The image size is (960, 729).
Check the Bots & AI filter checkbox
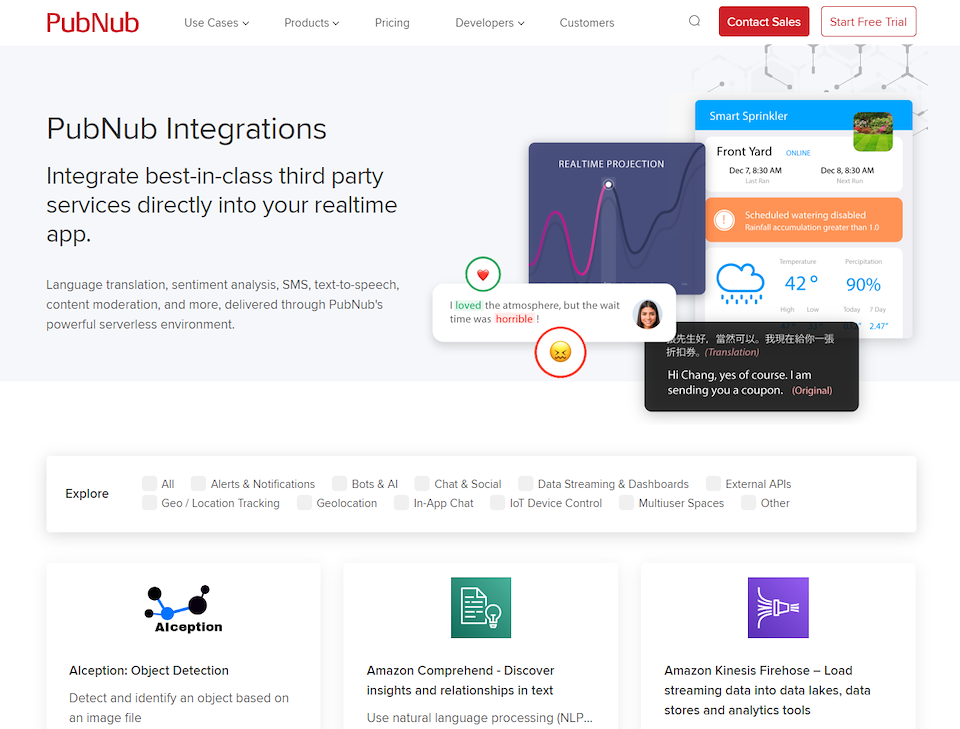(340, 484)
